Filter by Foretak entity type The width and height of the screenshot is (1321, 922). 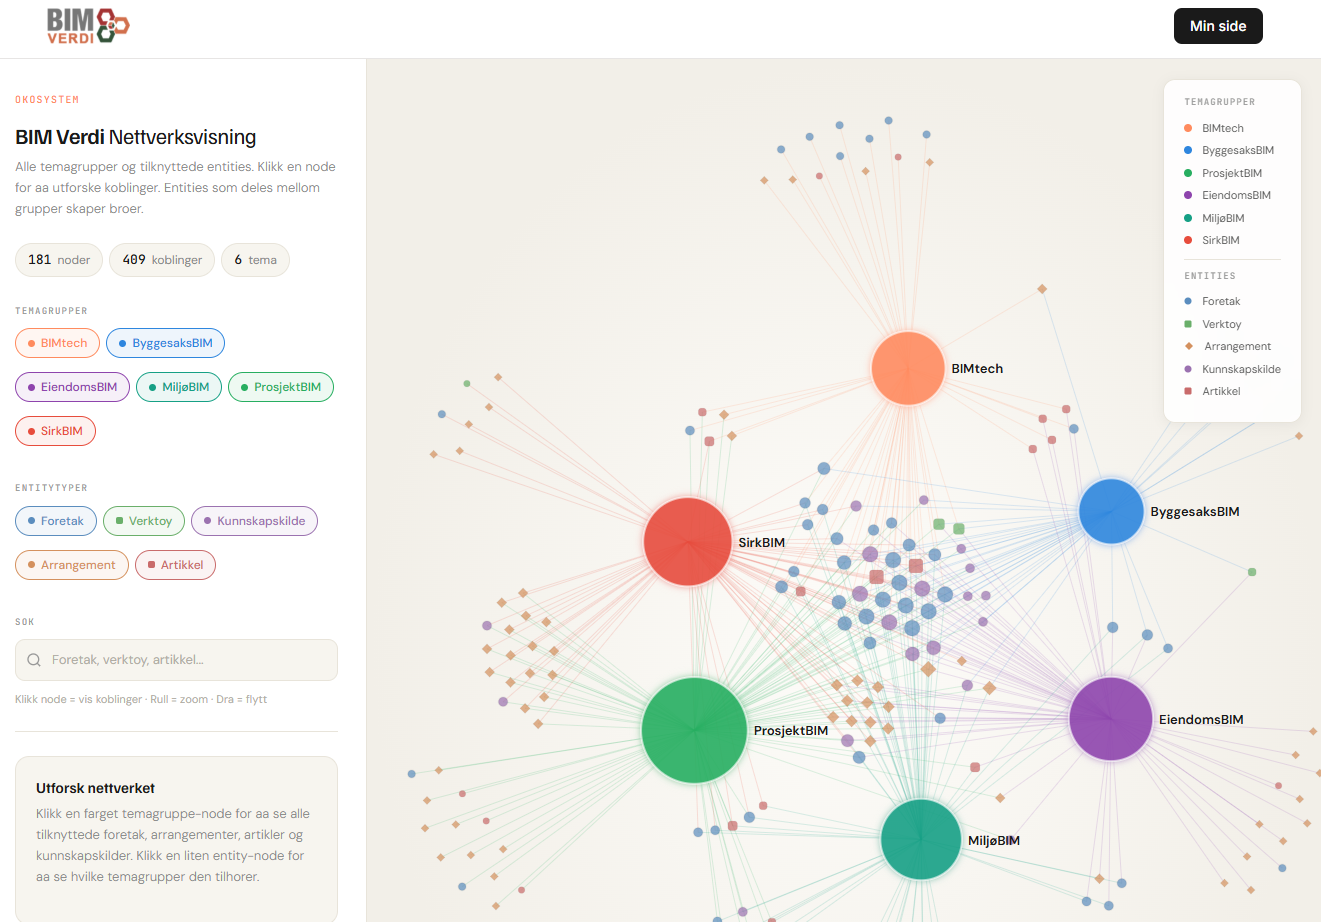tap(56, 521)
